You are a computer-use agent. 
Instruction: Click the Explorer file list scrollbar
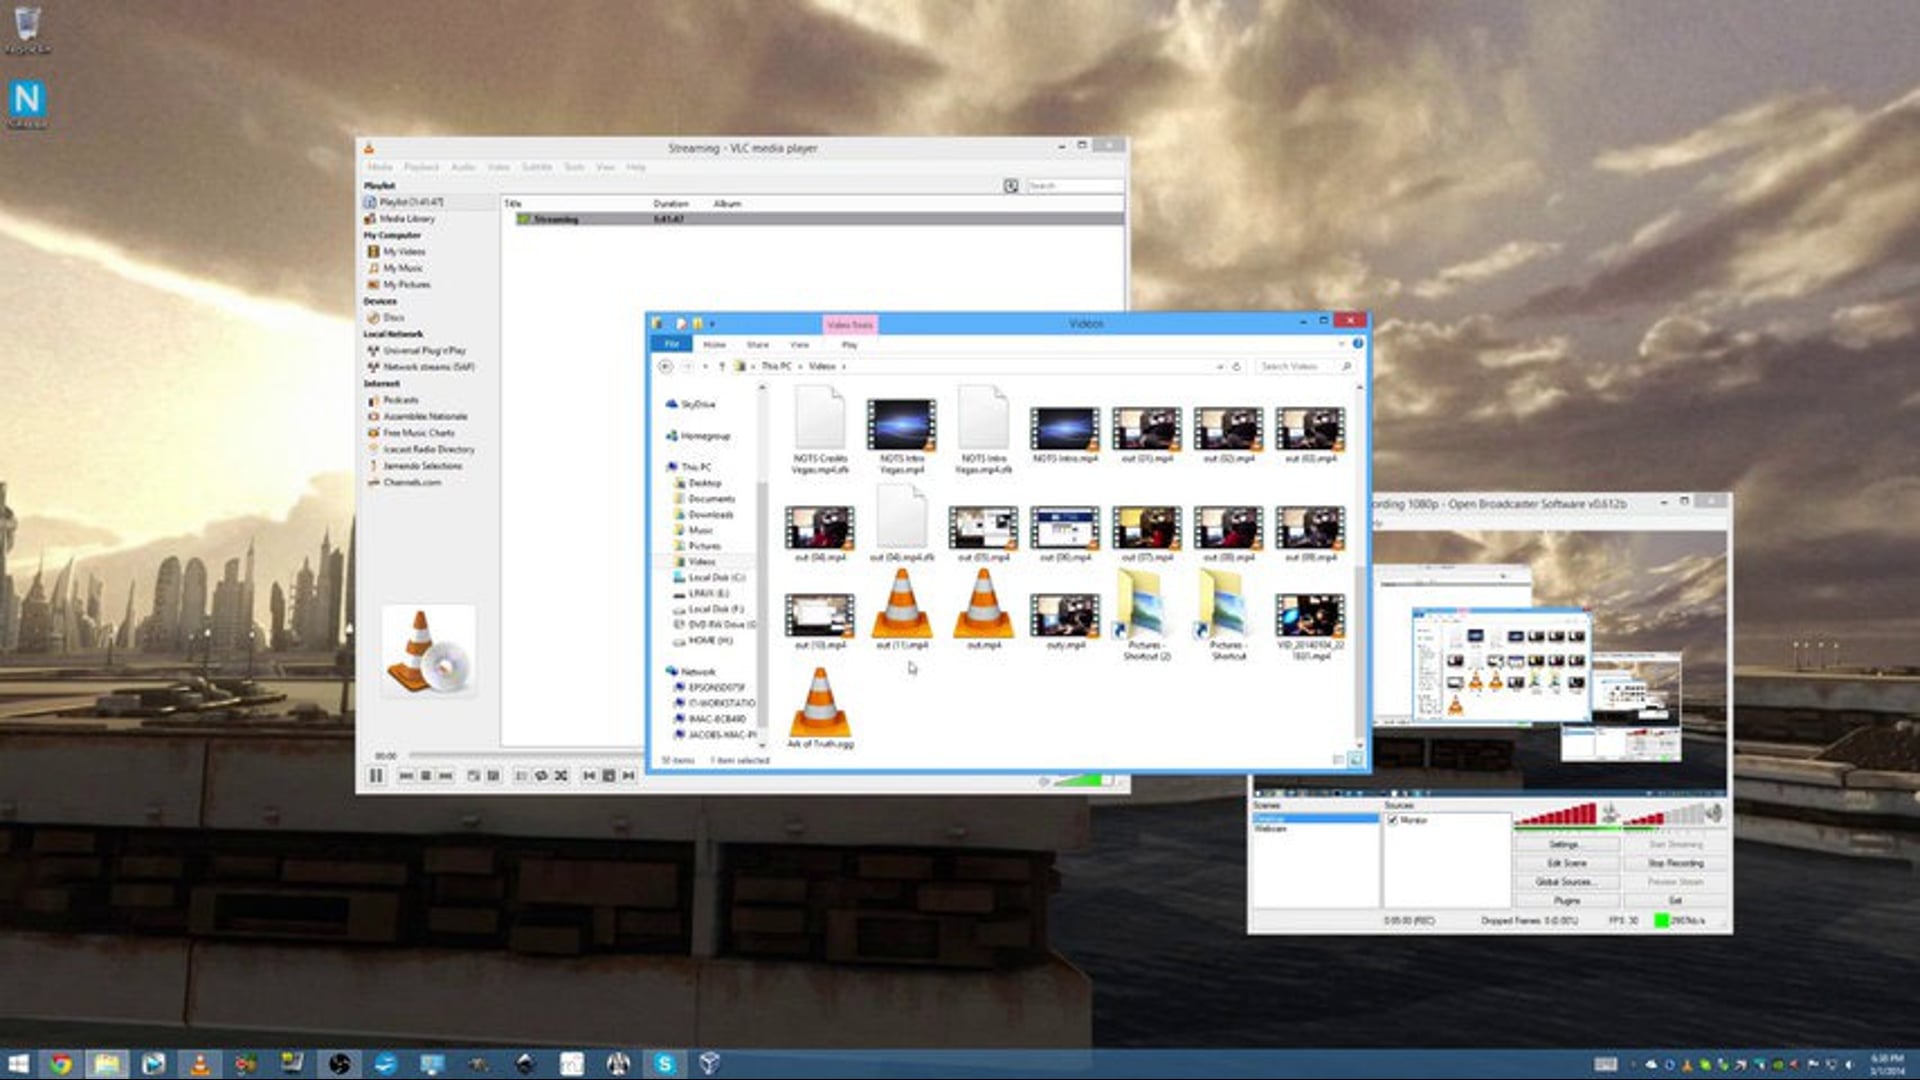pos(1359,650)
